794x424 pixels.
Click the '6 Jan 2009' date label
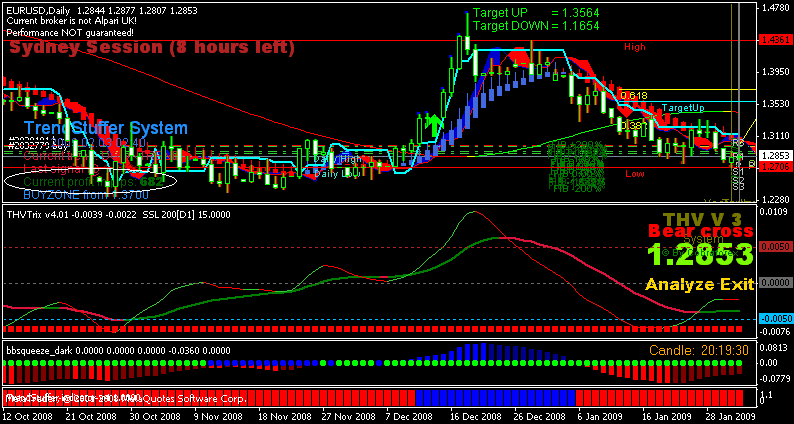click(x=601, y=414)
